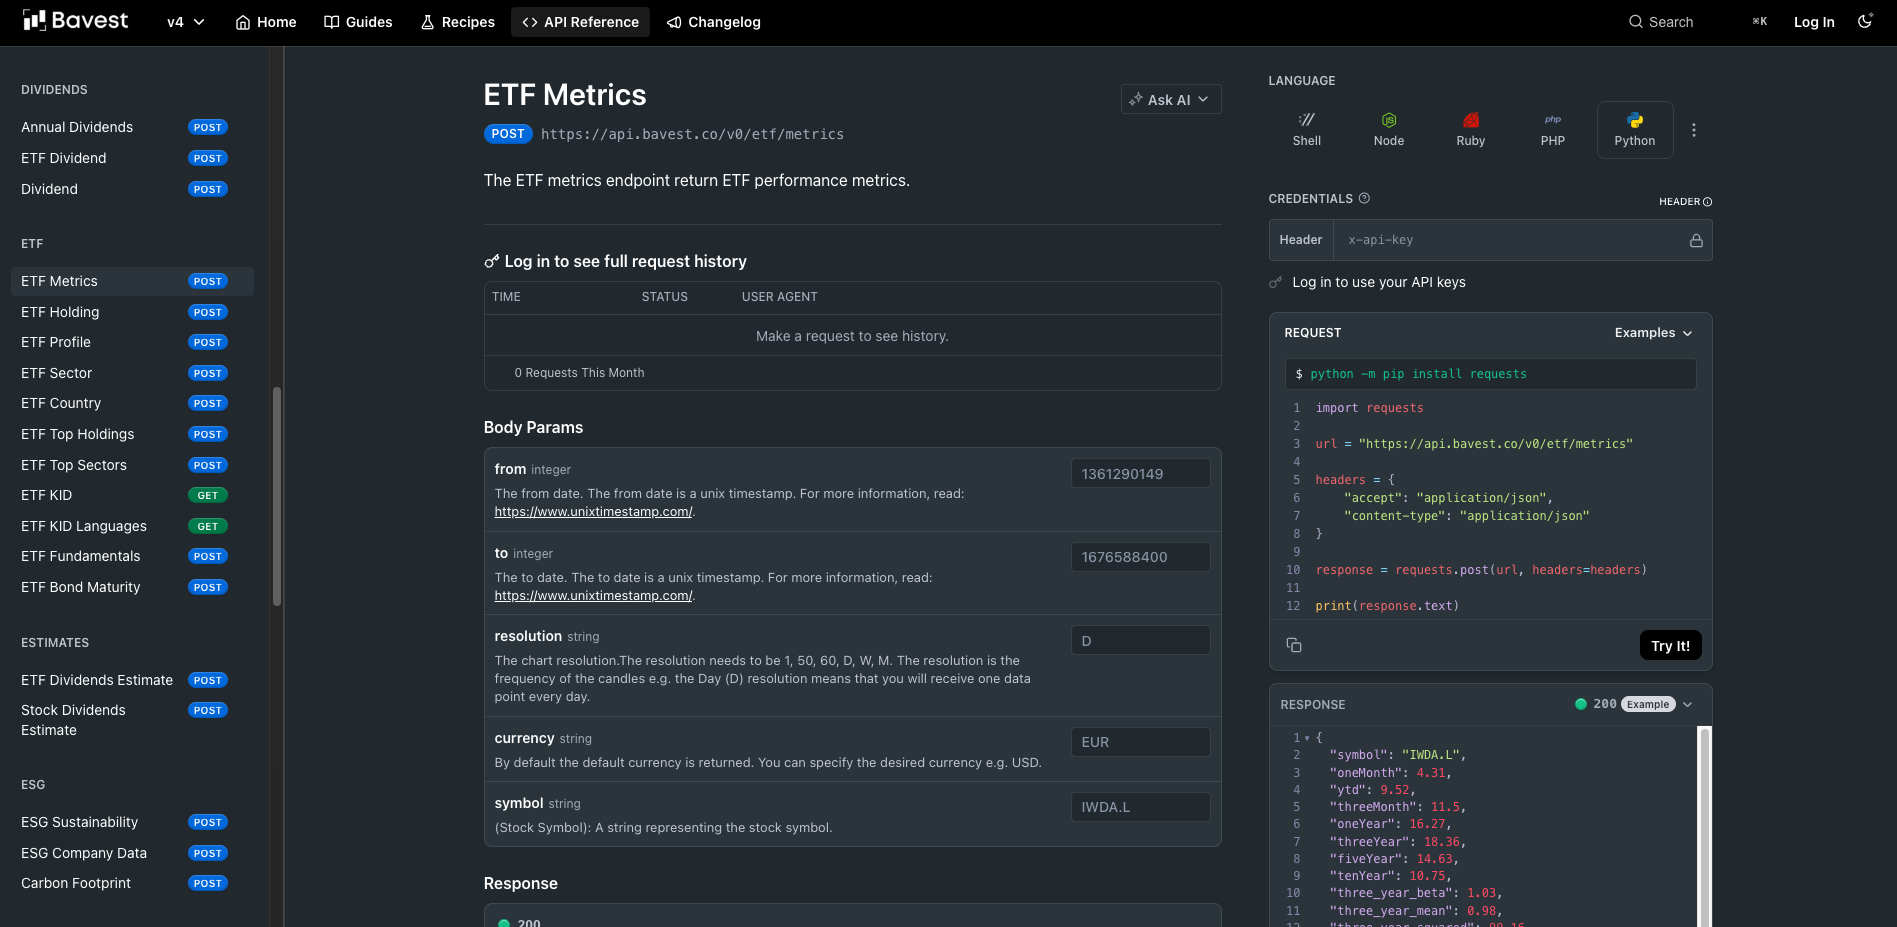Click the symbol input field

click(1140, 807)
